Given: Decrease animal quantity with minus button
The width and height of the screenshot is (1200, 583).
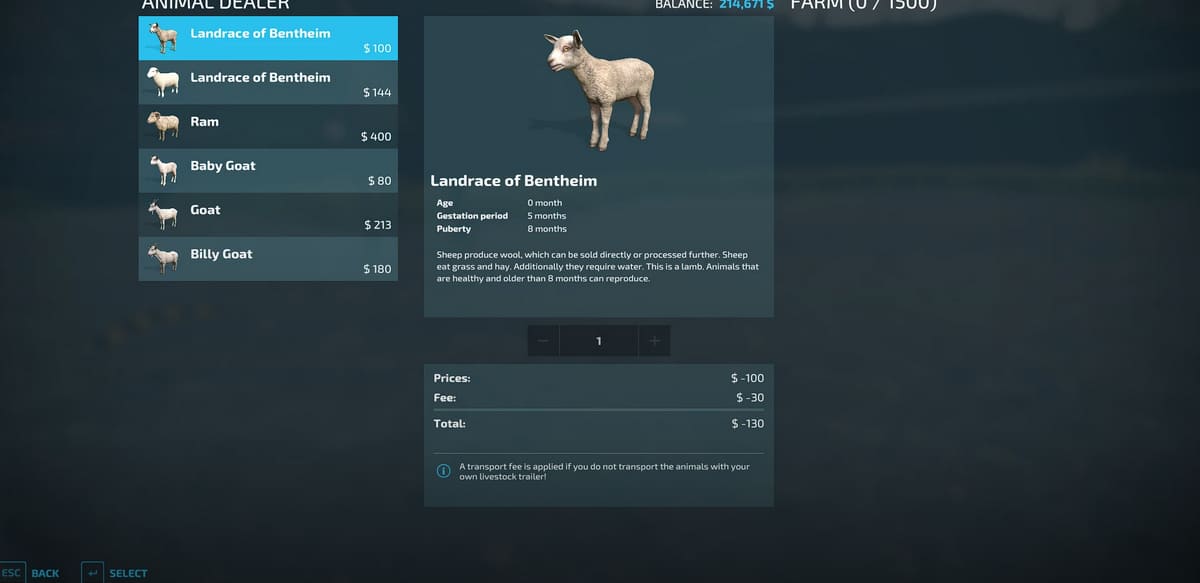Looking at the screenshot, I should click(x=543, y=341).
